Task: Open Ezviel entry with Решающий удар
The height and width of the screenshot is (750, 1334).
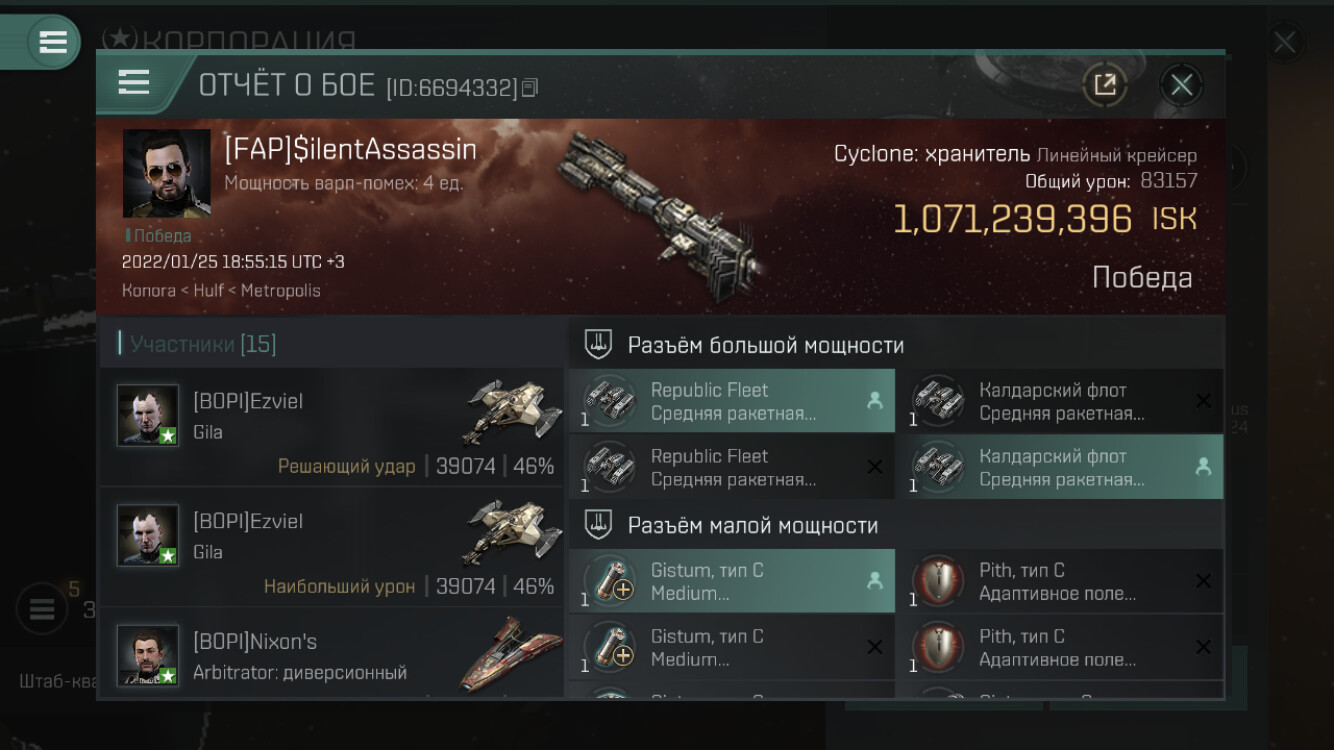Action: [x=332, y=427]
